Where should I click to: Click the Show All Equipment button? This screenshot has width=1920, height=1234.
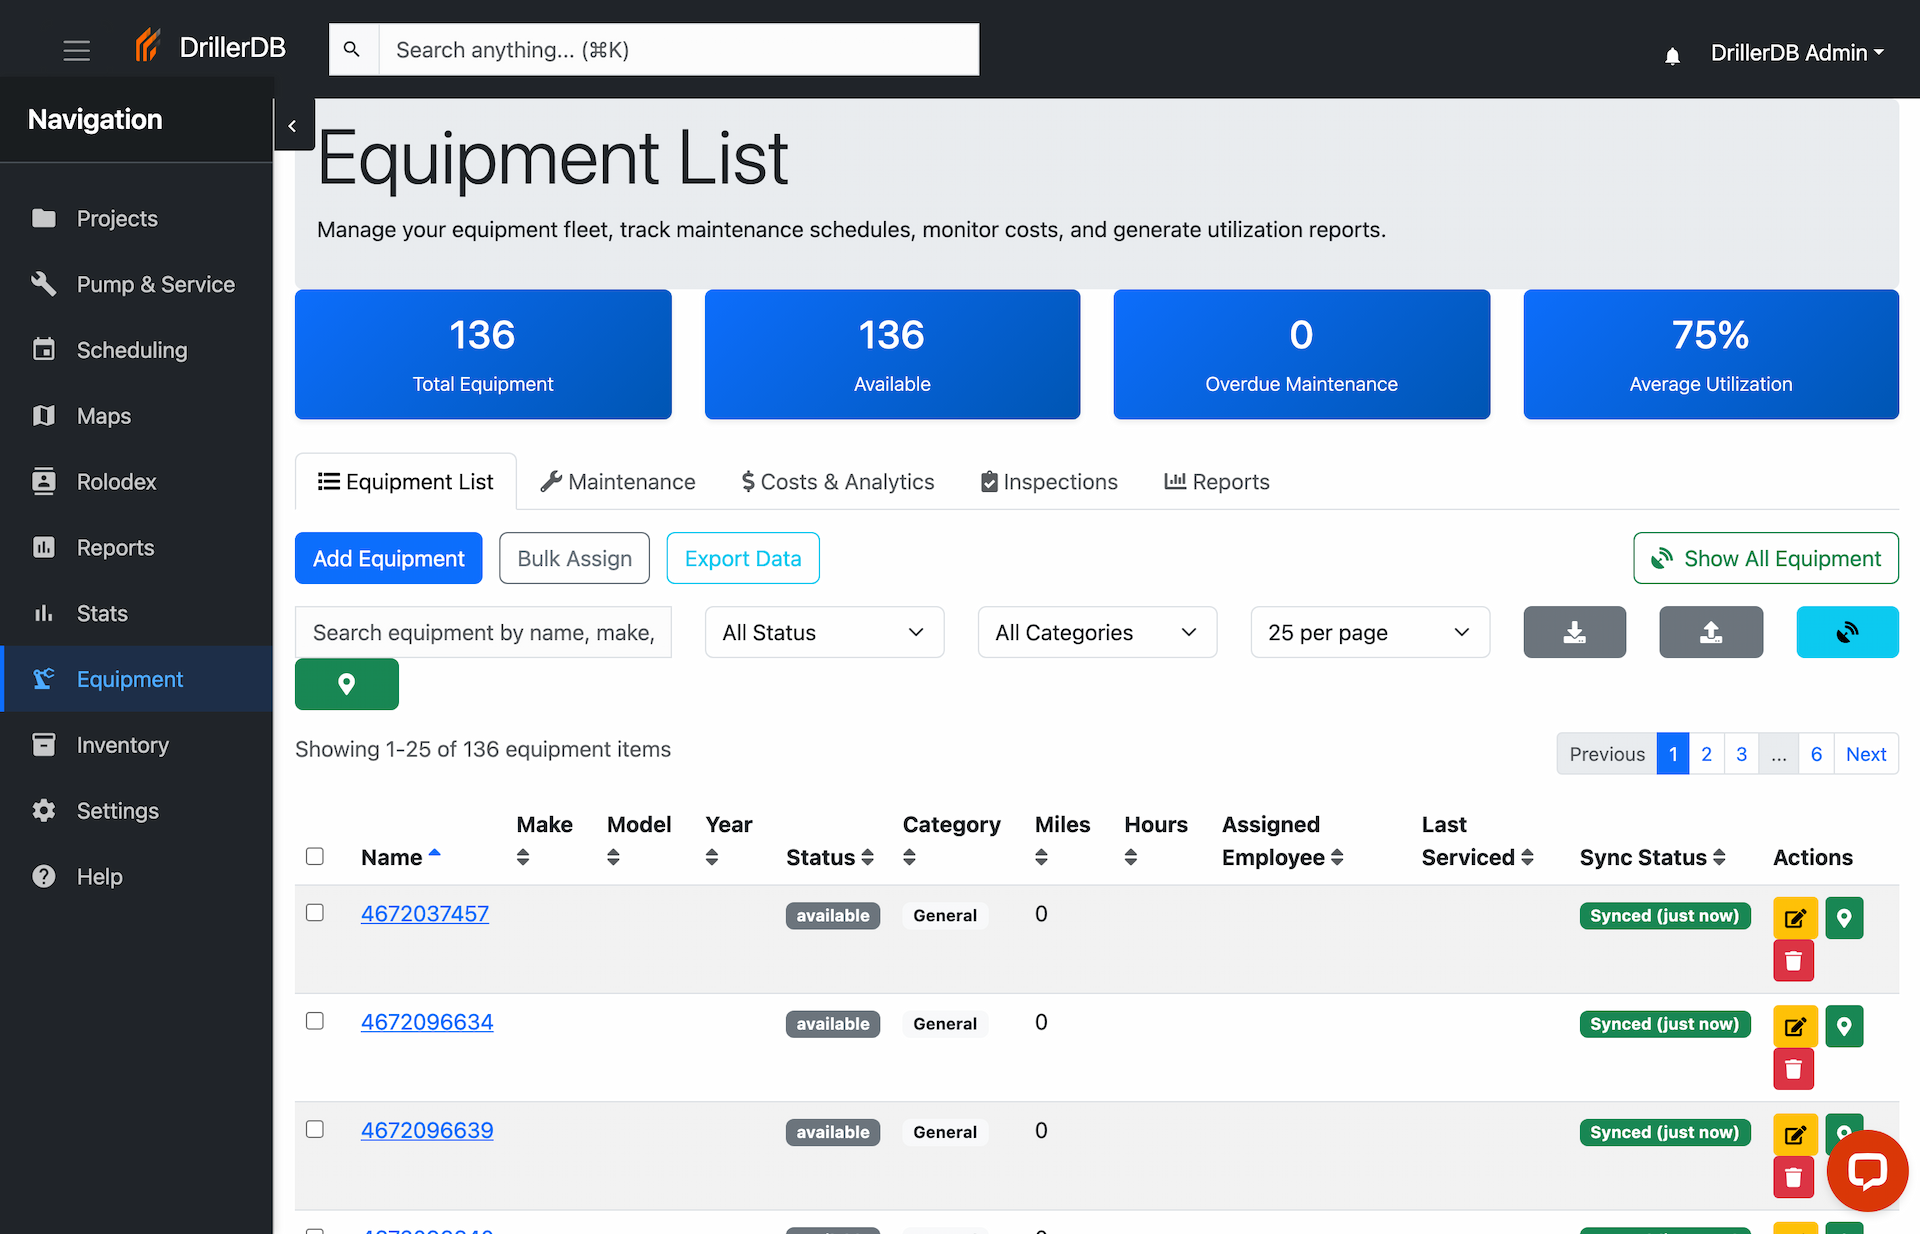coord(1765,558)
